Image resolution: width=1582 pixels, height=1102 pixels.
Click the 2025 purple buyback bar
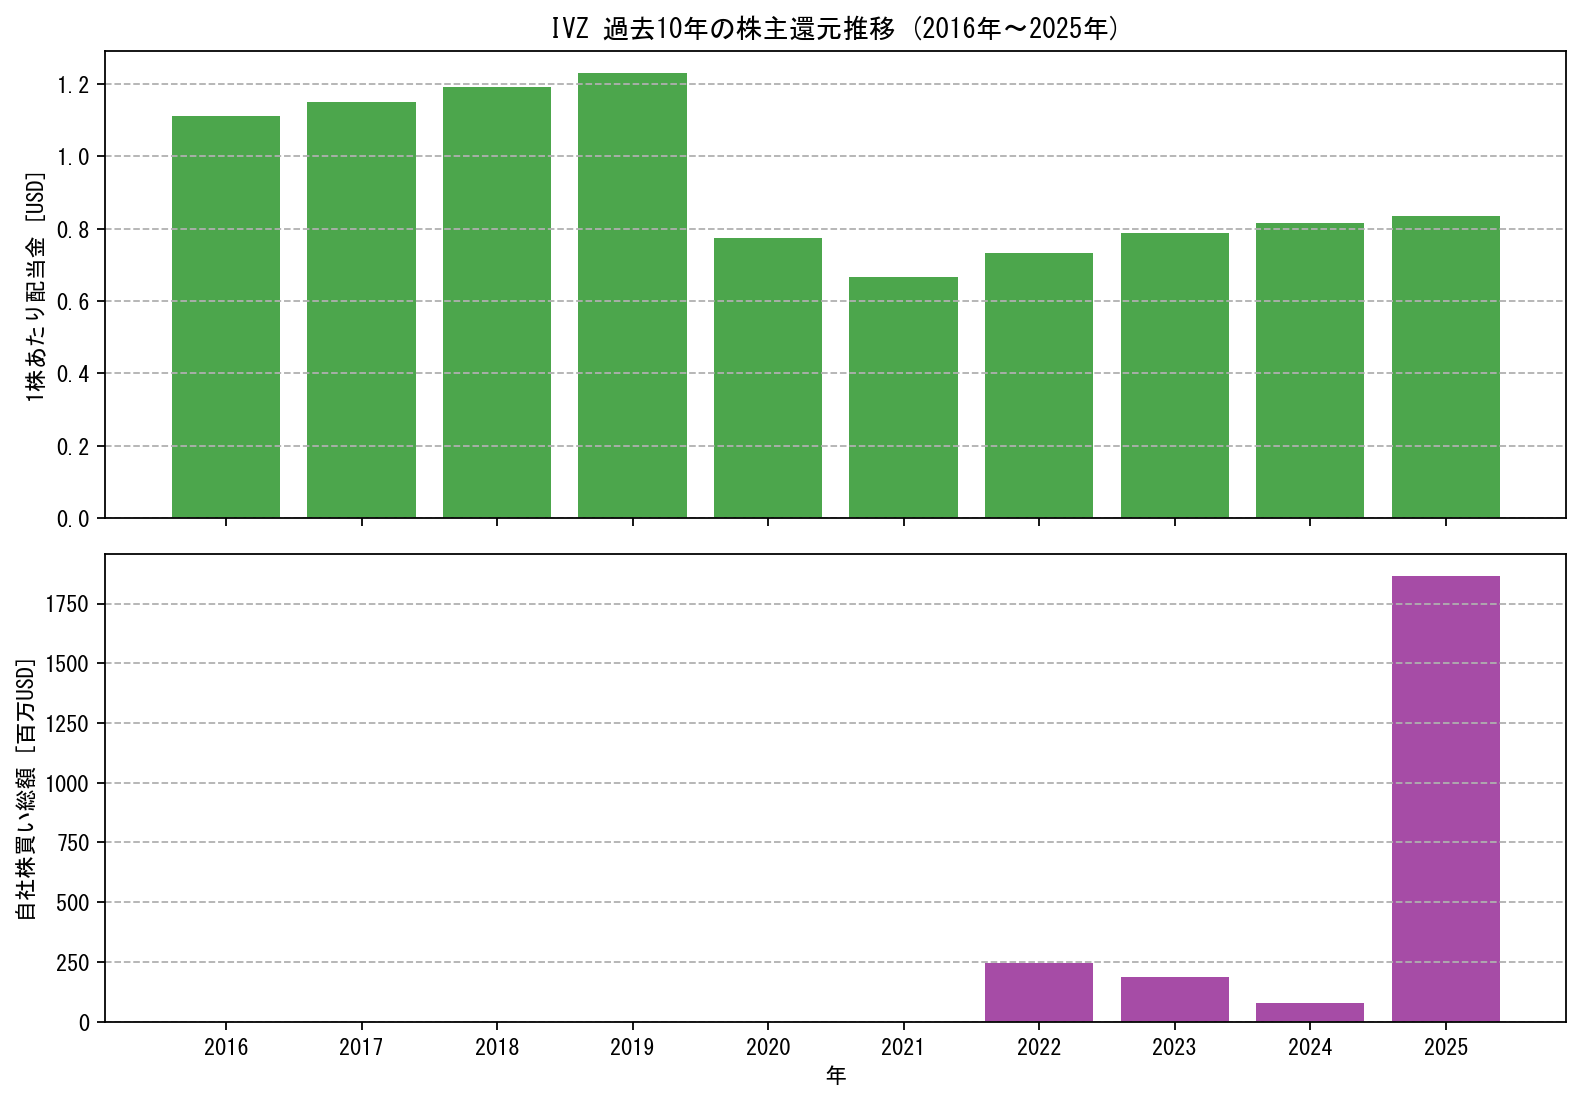tap(1446, 799)
